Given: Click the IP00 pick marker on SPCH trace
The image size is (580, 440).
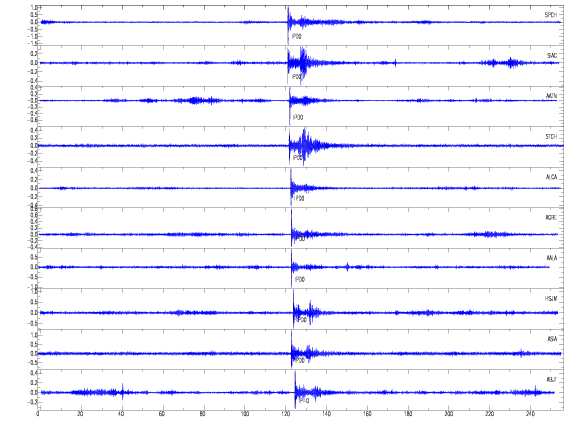Looking at the screenshot, I should point(297,37).
